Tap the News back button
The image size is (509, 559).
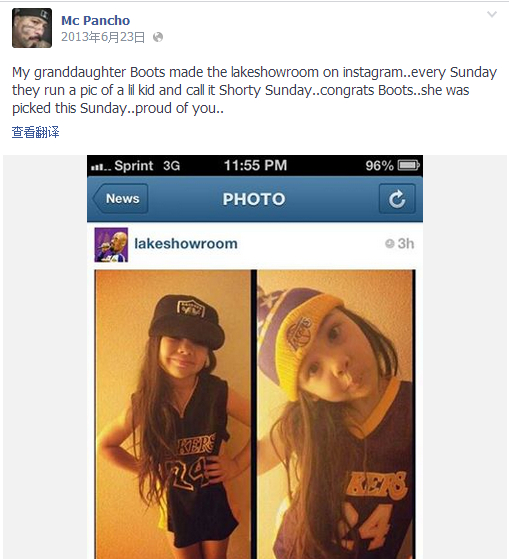click(x=120, y=199)
